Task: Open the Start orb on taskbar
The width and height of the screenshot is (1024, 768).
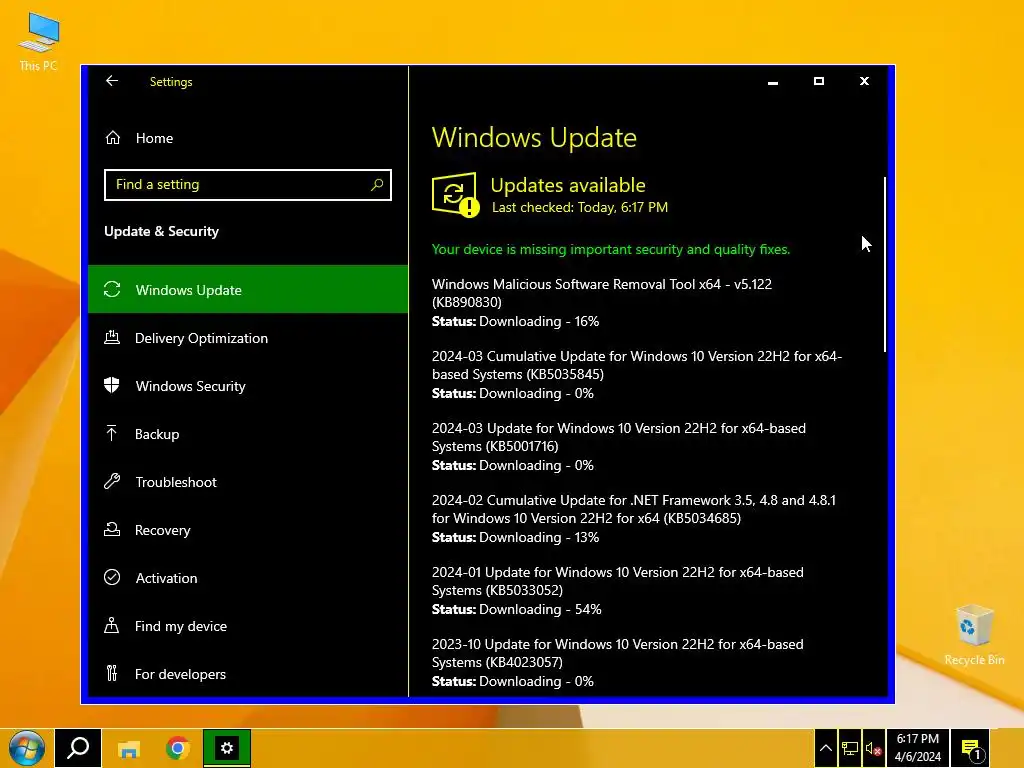Action: (x=27, y=748)
